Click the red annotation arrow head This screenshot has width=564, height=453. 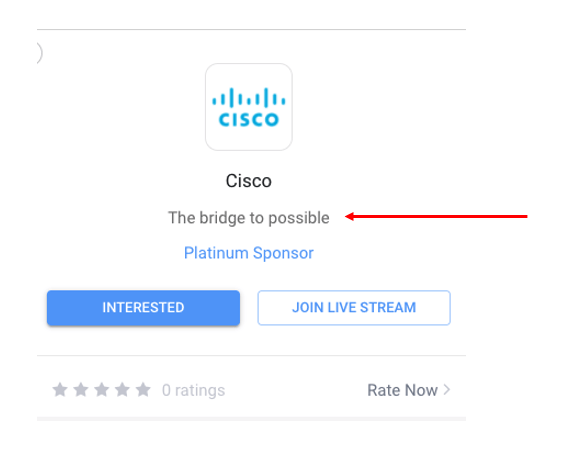[350, 216]
